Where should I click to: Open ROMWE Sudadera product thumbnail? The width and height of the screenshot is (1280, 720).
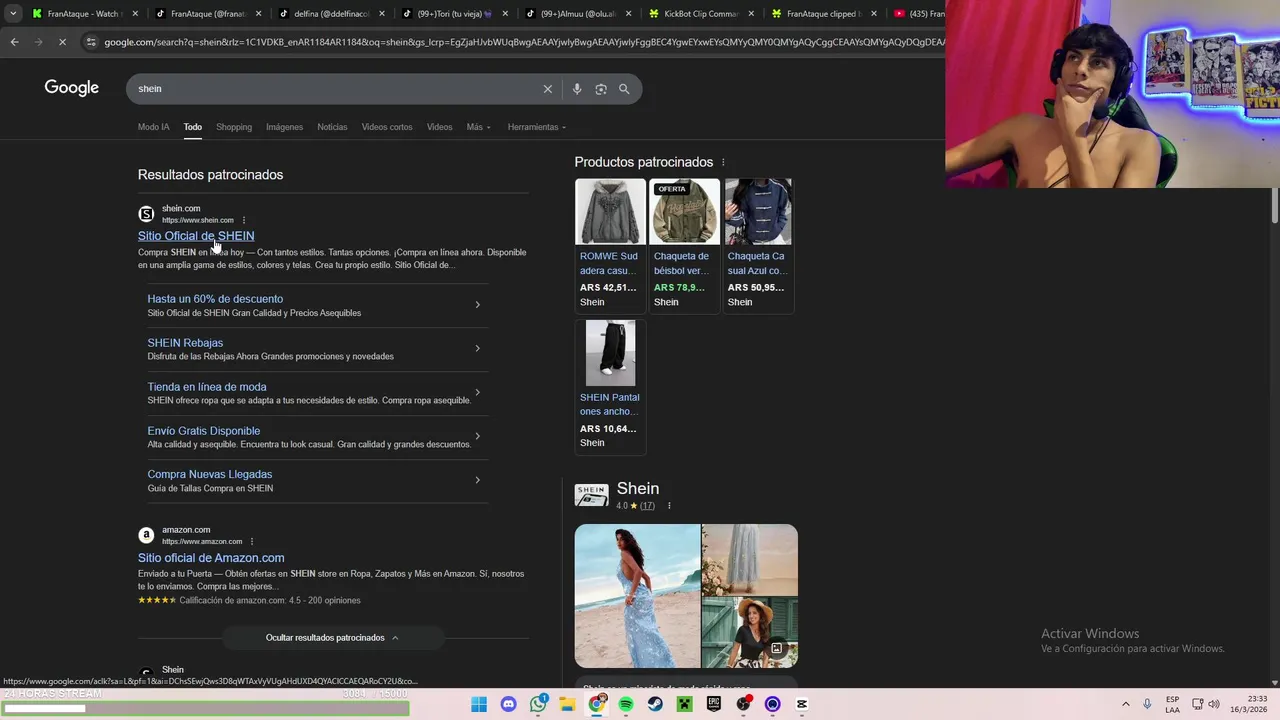(x=610, y=212)
